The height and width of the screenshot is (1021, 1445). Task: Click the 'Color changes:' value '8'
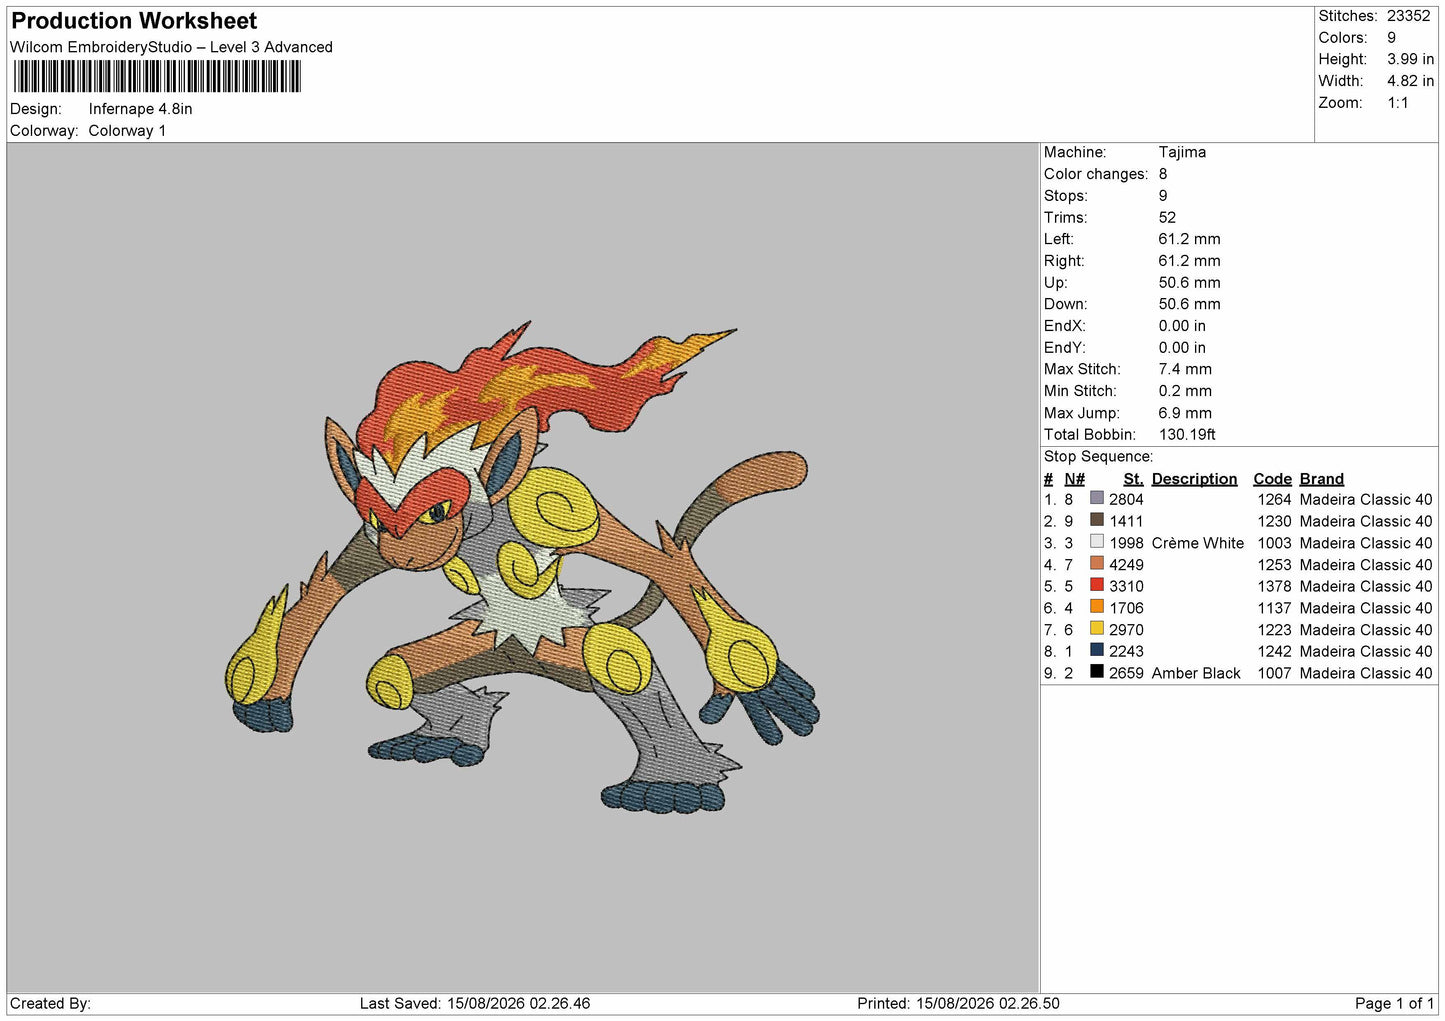tap(1163, 174)
